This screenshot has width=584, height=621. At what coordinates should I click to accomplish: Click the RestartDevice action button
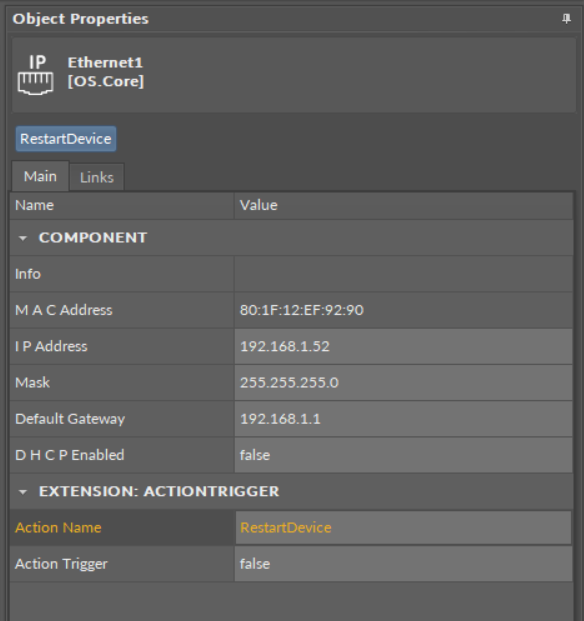coord(66,139)
